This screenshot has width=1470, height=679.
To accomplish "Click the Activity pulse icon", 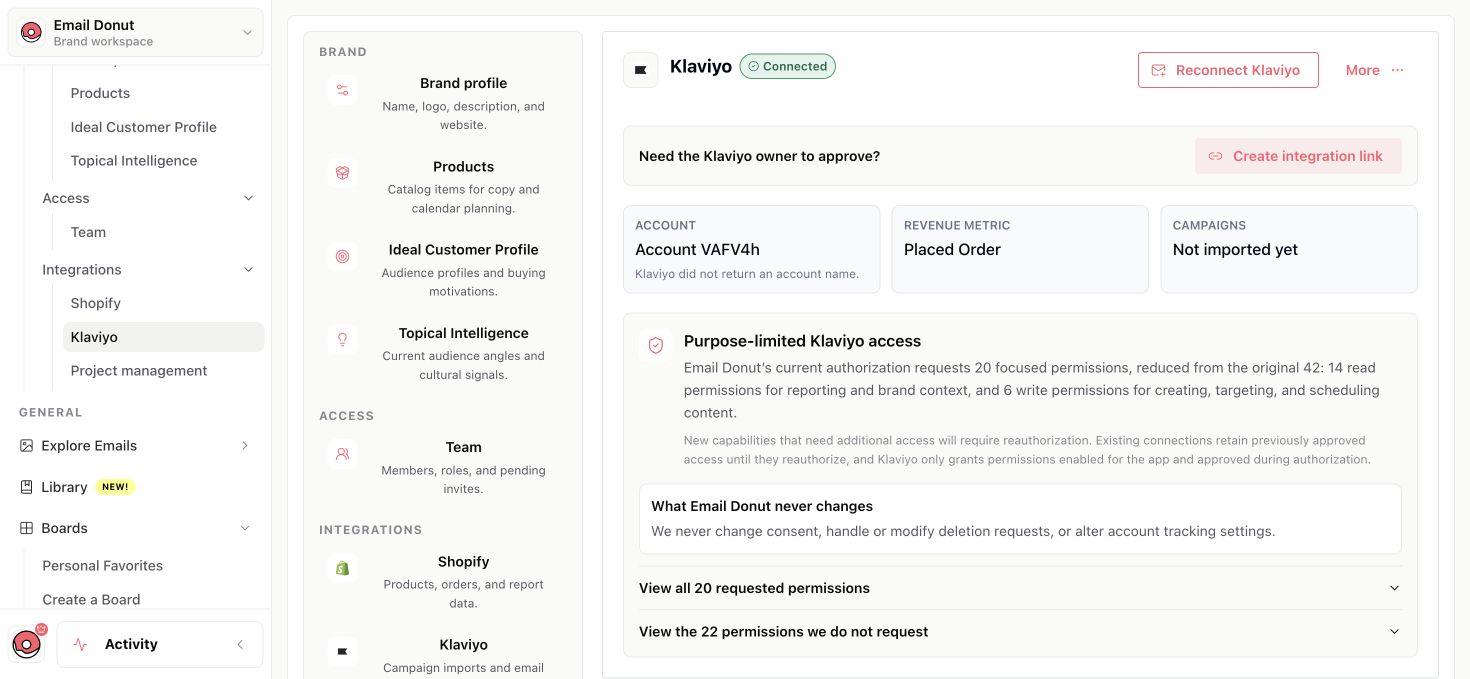I will [80, 645].
